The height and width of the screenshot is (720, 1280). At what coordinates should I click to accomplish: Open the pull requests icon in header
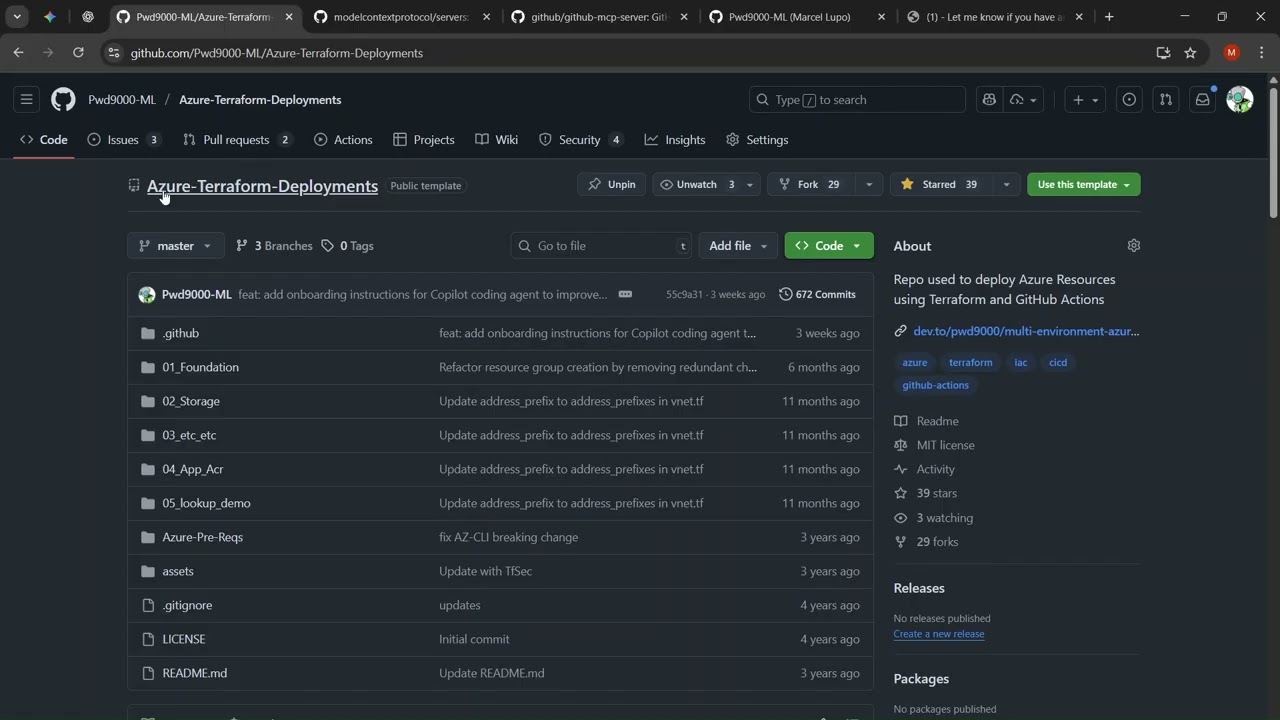coord(1165,100)
